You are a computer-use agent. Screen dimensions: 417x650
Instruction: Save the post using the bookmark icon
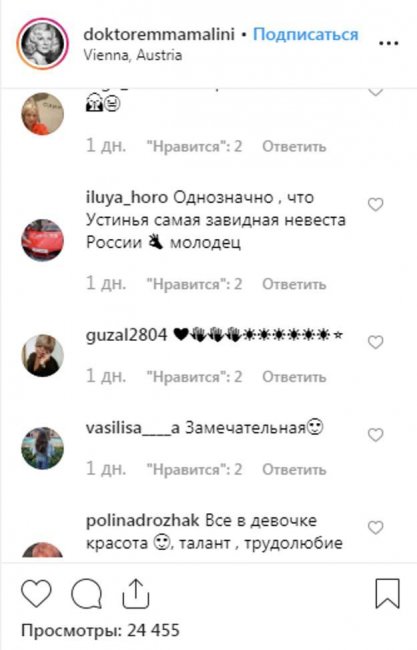388,594
